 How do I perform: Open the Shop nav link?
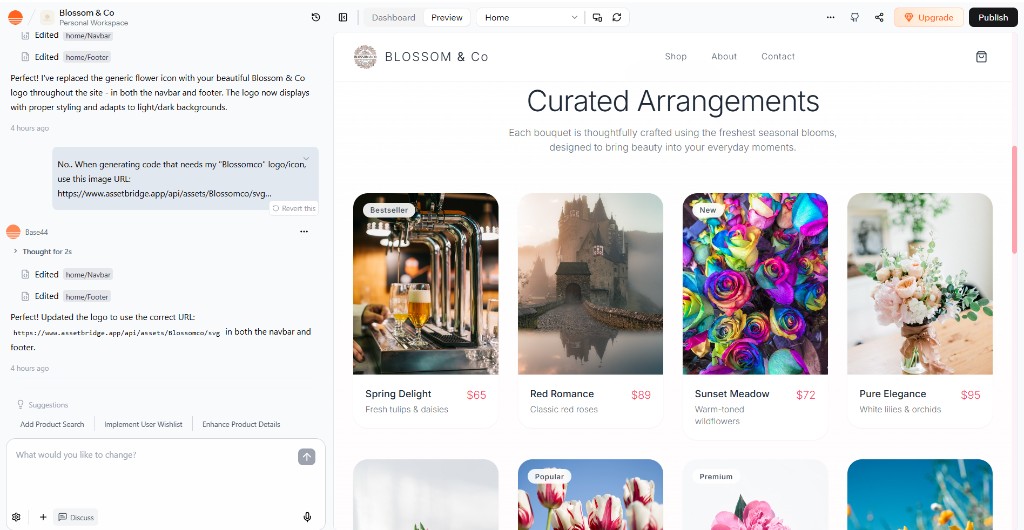click(x=676, y=57)
